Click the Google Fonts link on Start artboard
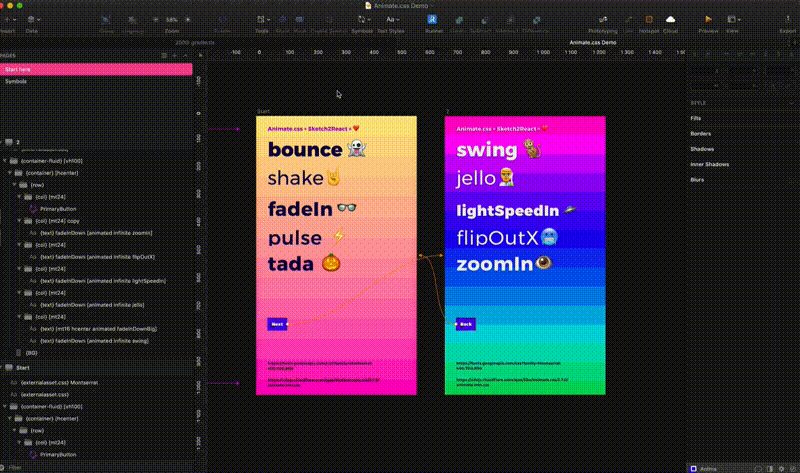800x473 pixels. [320, 365]
